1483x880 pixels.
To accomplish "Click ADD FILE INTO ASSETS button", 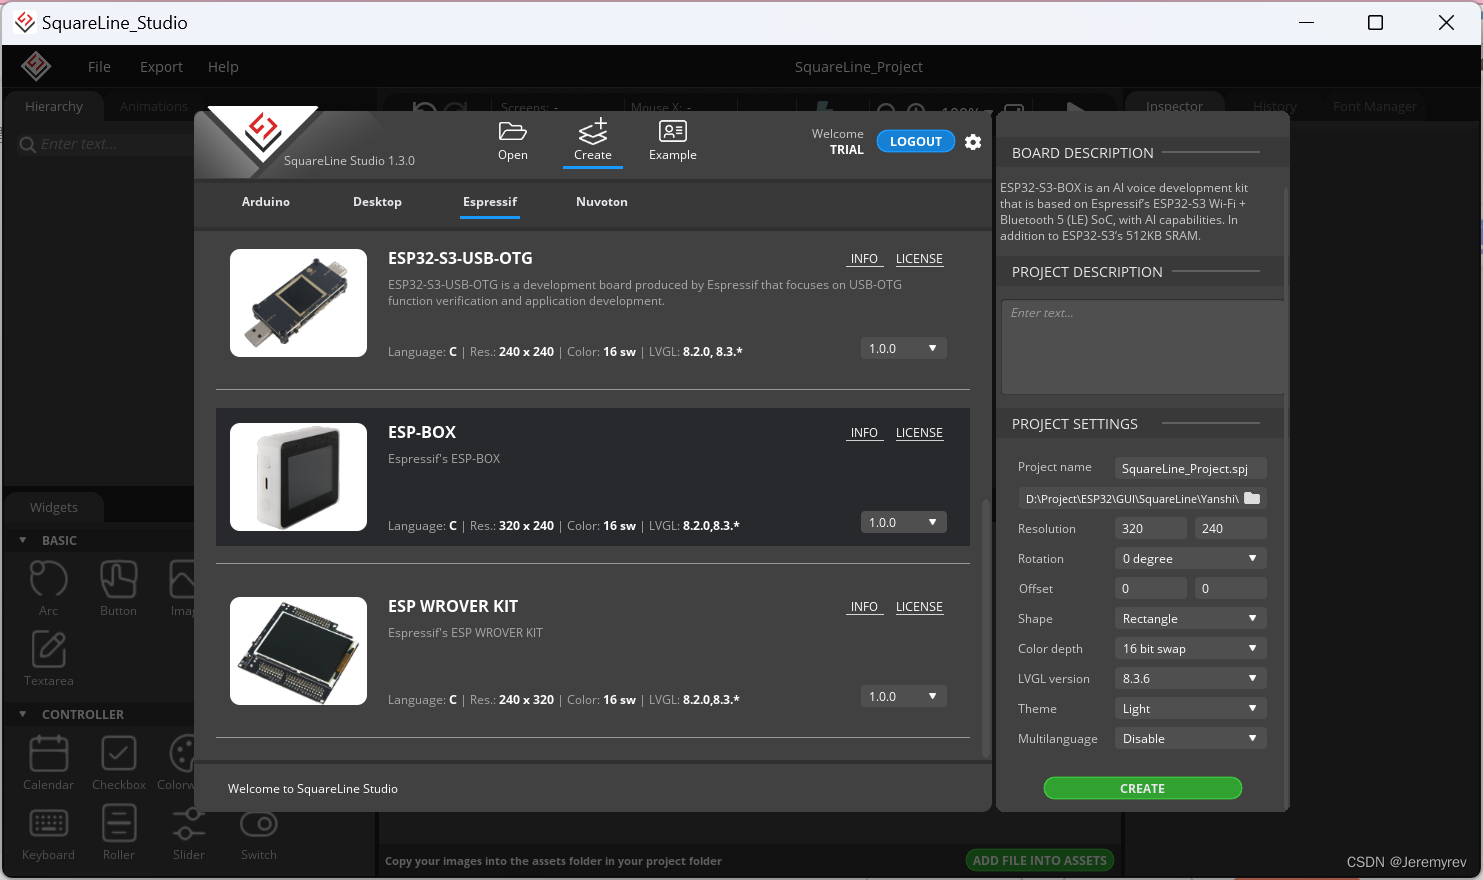I will point(1039,860).
